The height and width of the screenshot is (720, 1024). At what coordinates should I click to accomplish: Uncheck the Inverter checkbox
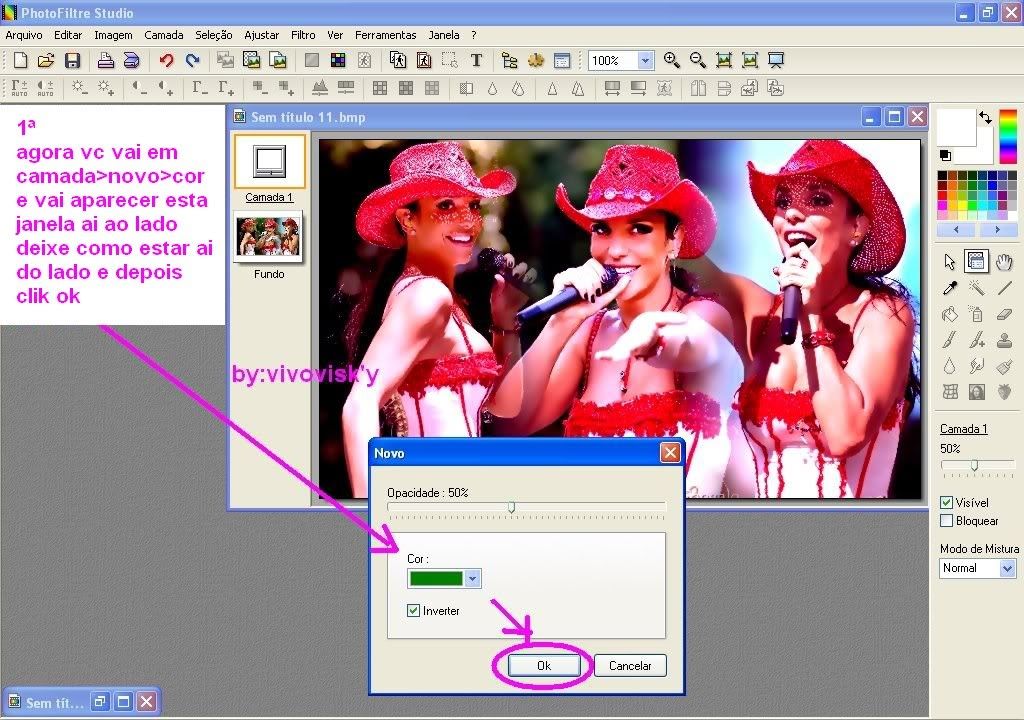pos(414,611)
